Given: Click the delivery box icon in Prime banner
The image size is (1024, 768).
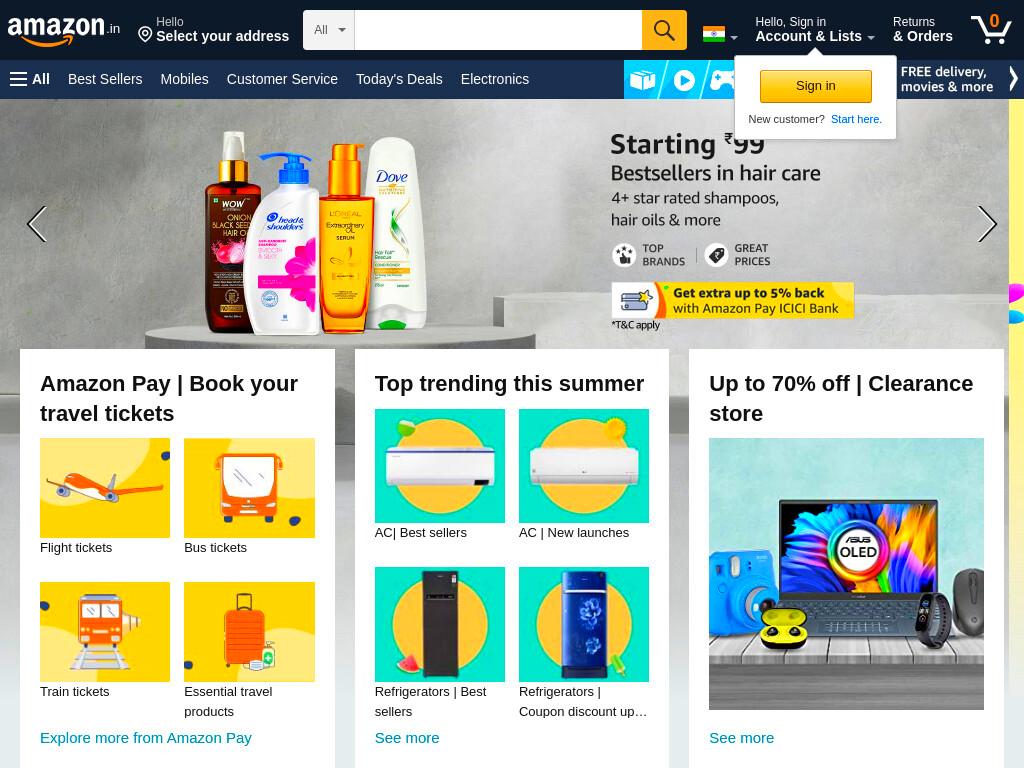Looking at the screenshot, I should pos(642,80).
